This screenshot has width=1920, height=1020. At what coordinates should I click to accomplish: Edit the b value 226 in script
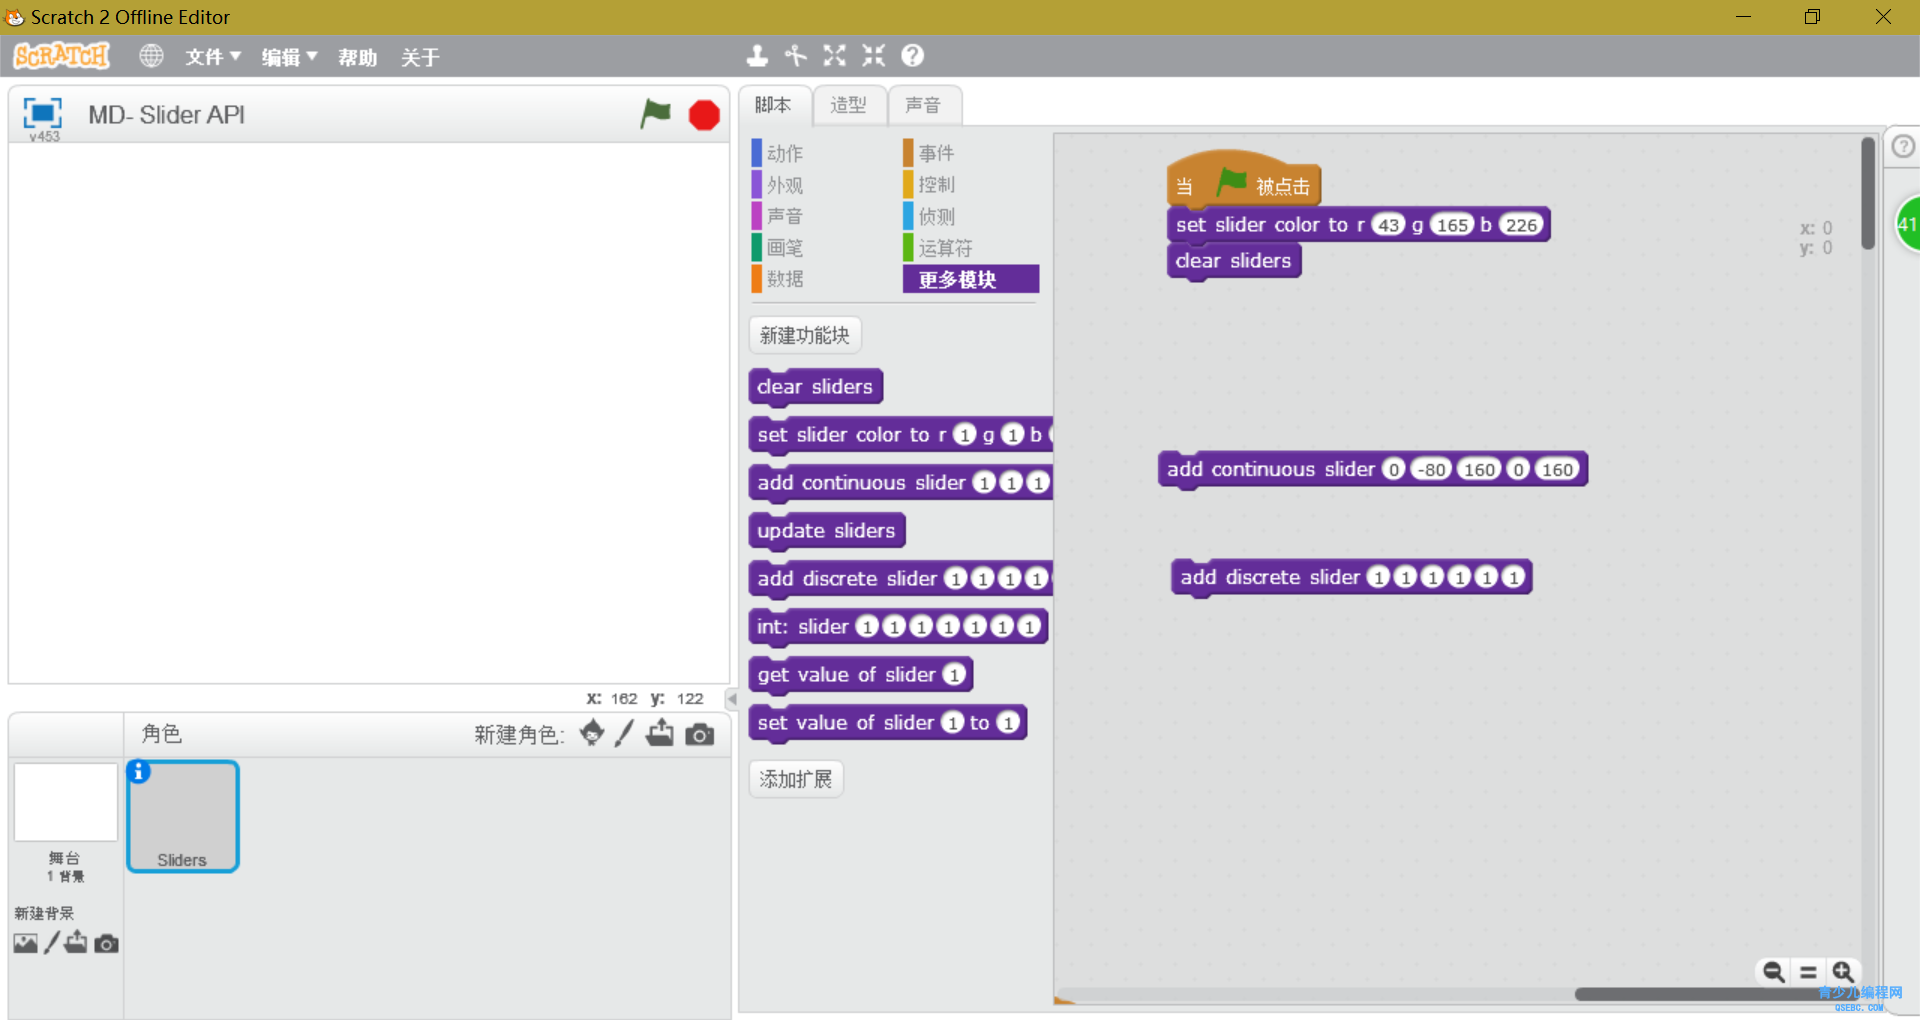click(1521, 225)
